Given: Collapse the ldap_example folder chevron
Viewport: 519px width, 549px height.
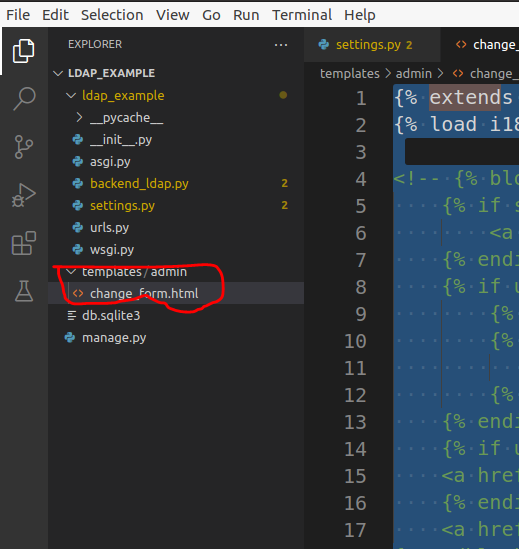Looking at the screenshot, I should [x=71, y=95].
